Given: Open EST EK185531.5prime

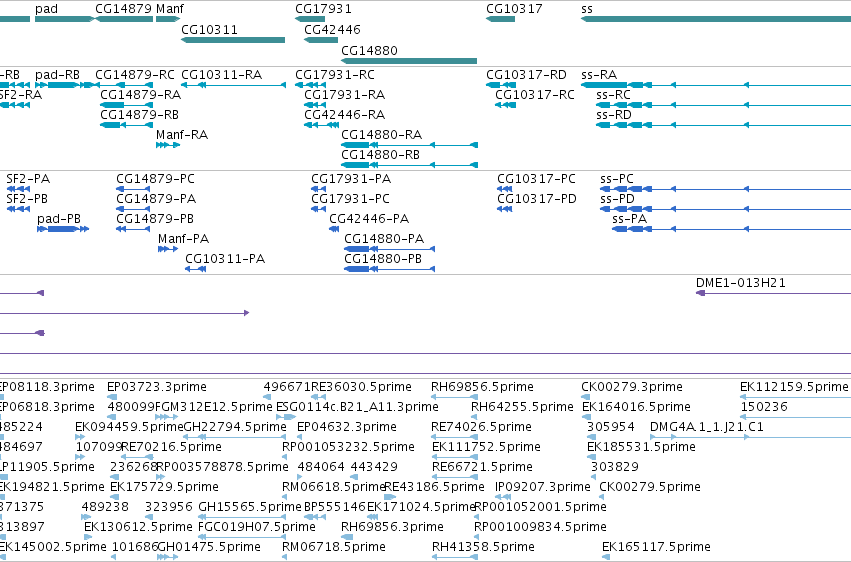Looking at the screenshot, I should point(642,447).
